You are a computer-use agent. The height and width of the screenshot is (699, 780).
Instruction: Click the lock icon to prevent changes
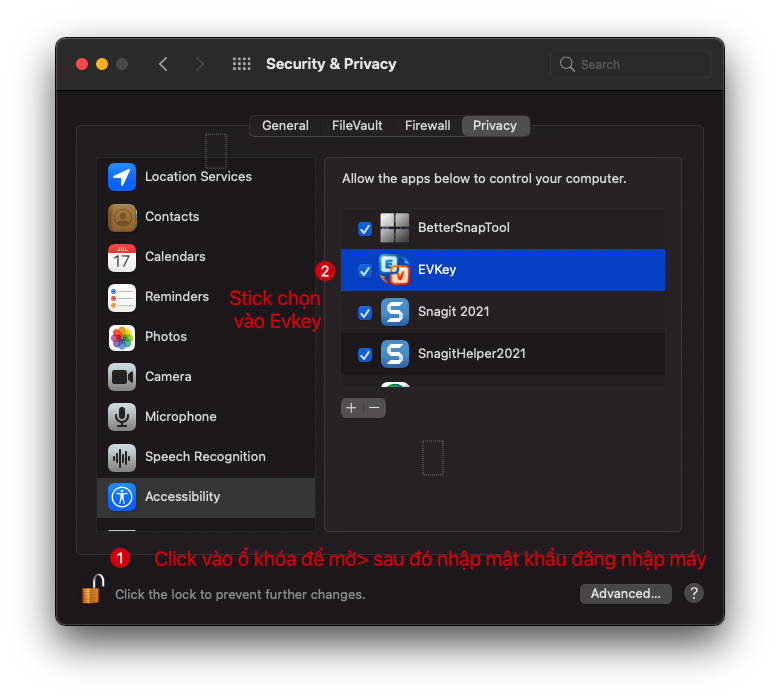(x=92, y=590)
